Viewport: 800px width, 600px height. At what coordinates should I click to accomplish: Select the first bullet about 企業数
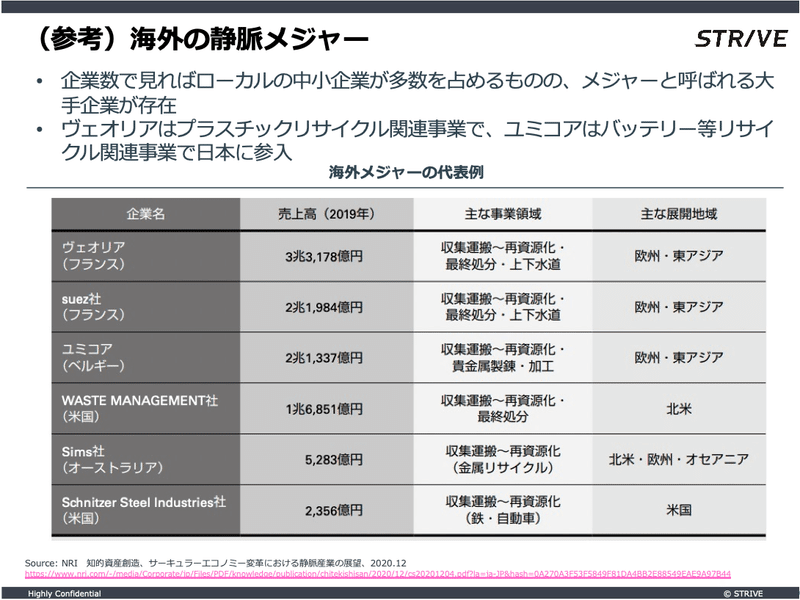pos(417,93)
